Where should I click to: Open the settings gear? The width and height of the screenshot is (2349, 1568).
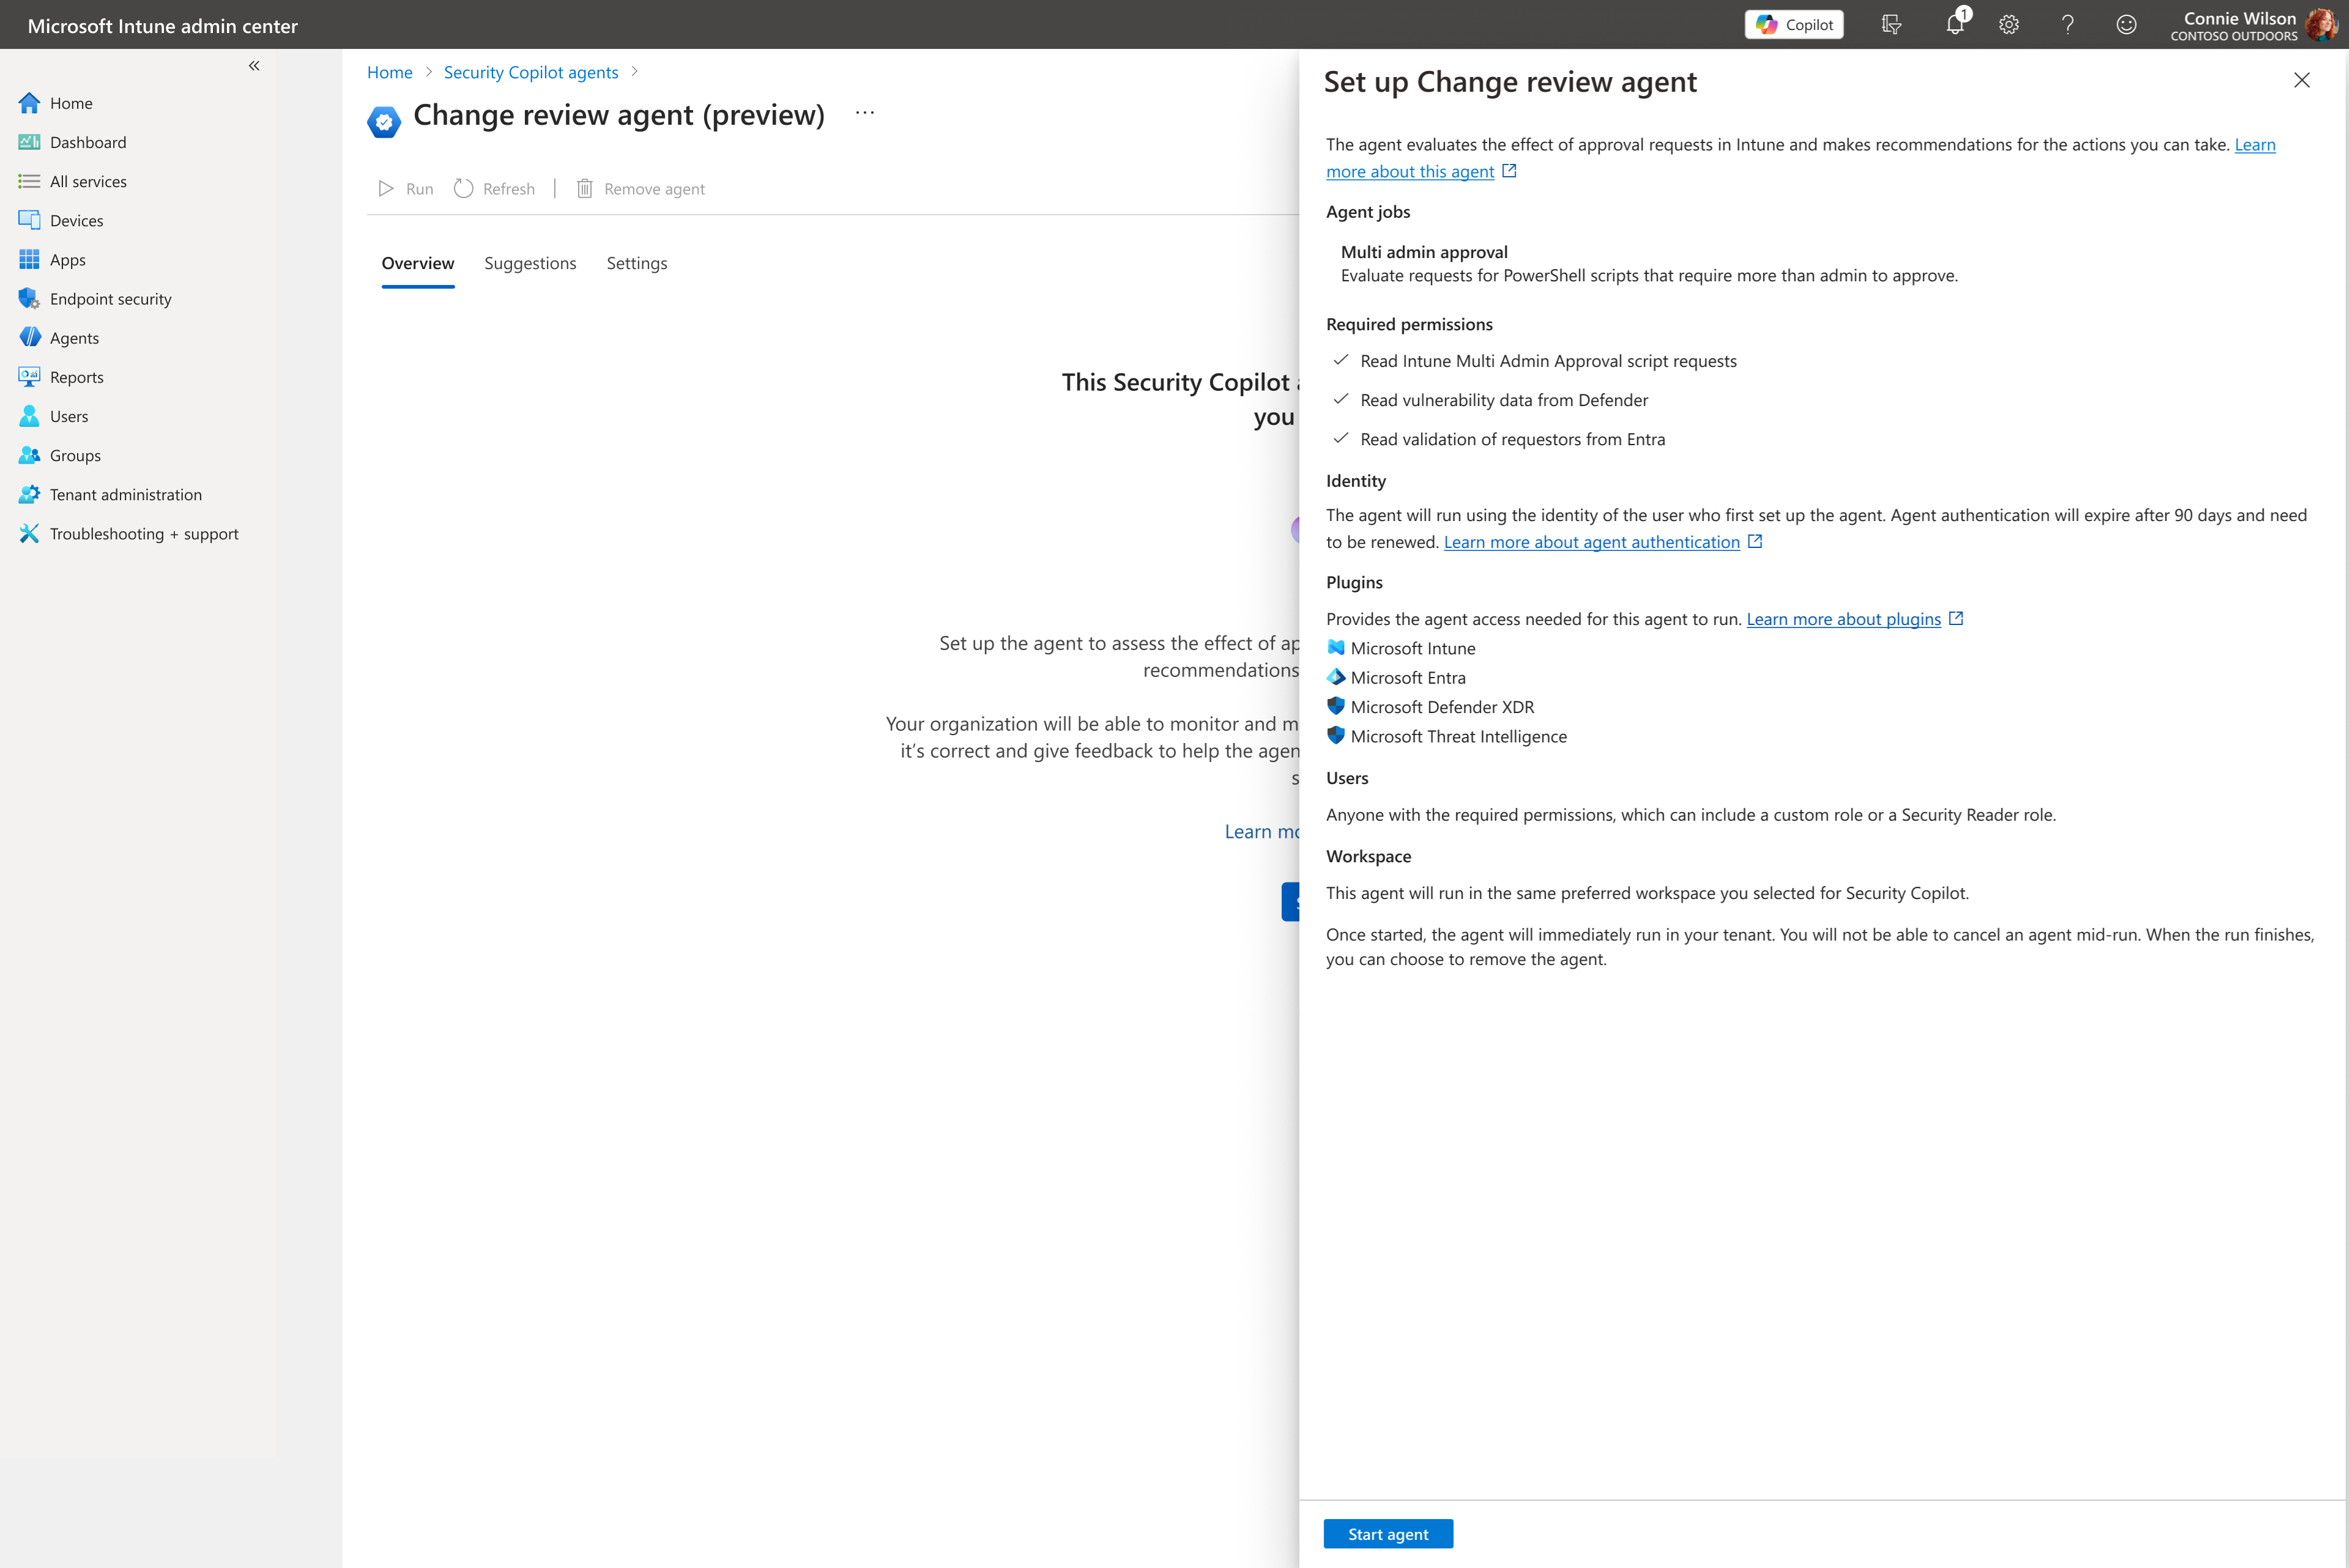pos(2009,24)
